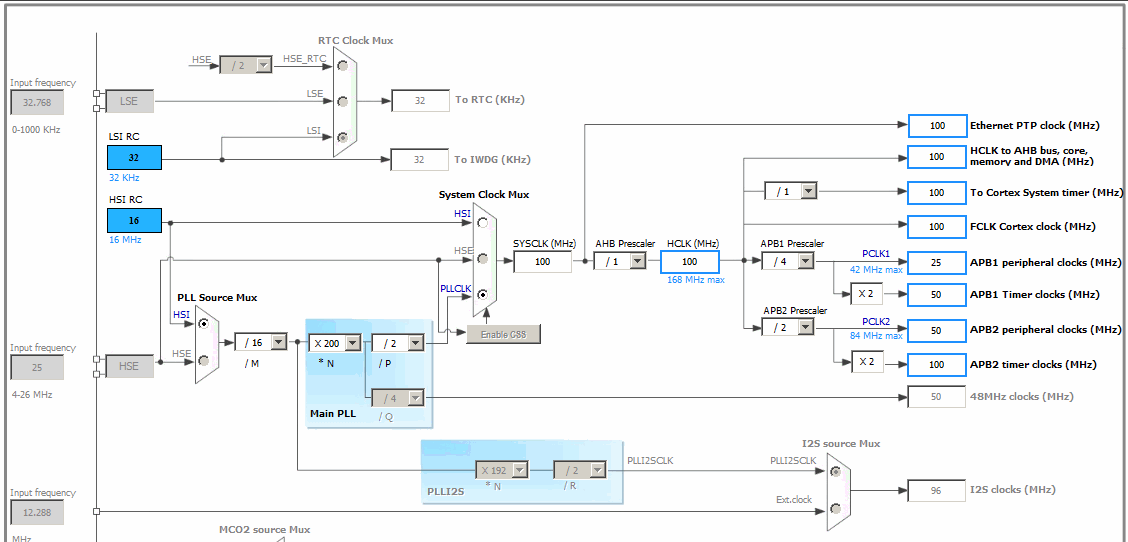Click the APB2 peripheral clocks value box
The image size is (1128, 542).
[x=937, y=330]
